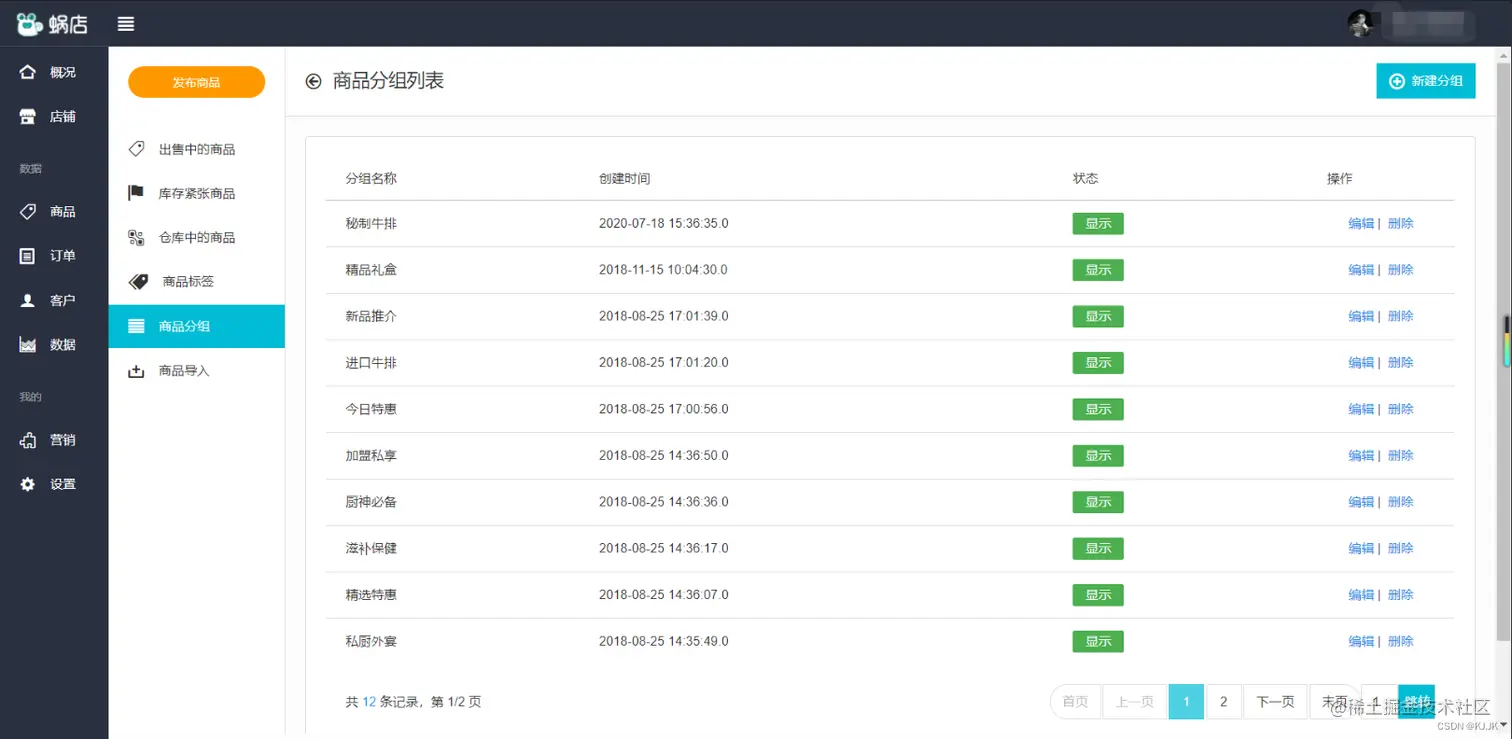Click the 下一页 pagination button
Image resolution: width=1512 pixels, height=739 pixels.
(x=1275, y=702)
